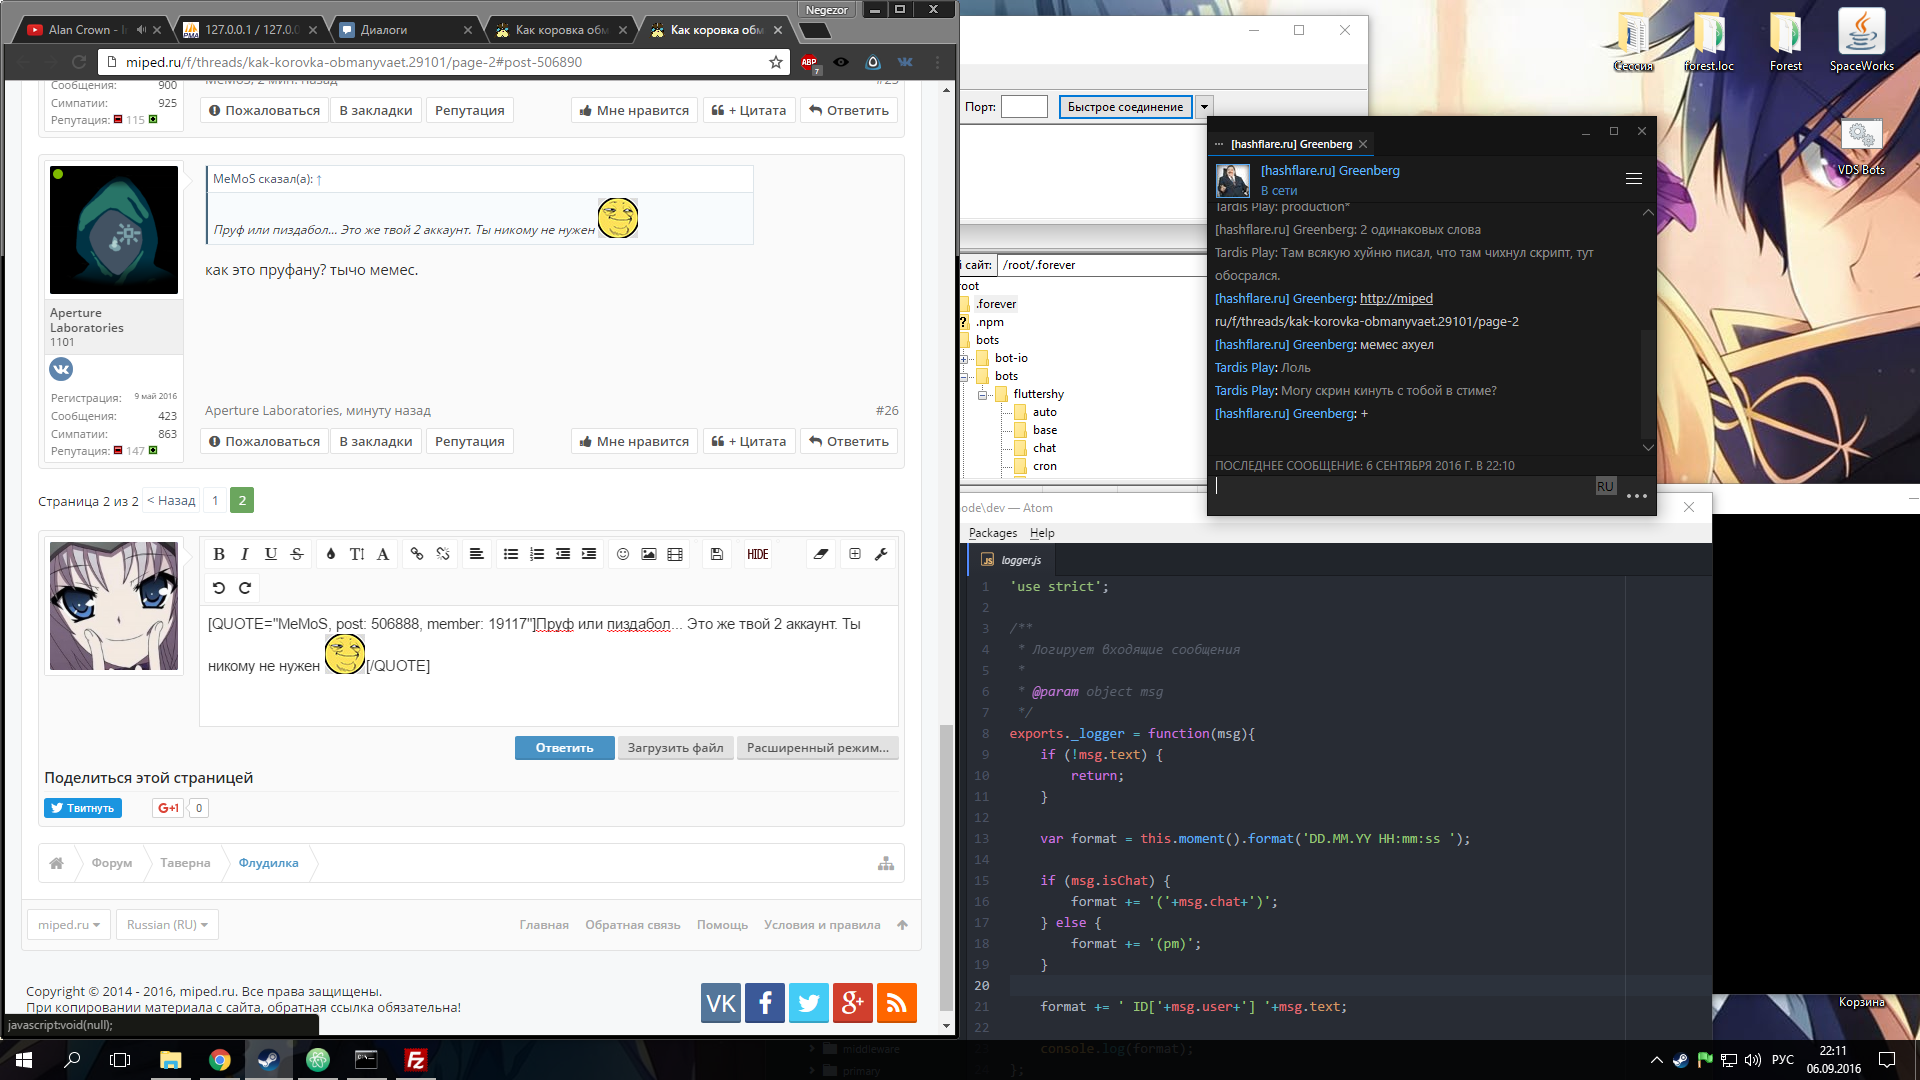Viewport: 1920px width, 1080px height.
Task: Remove link with the broken chain icon
Action: pos(443,554)
